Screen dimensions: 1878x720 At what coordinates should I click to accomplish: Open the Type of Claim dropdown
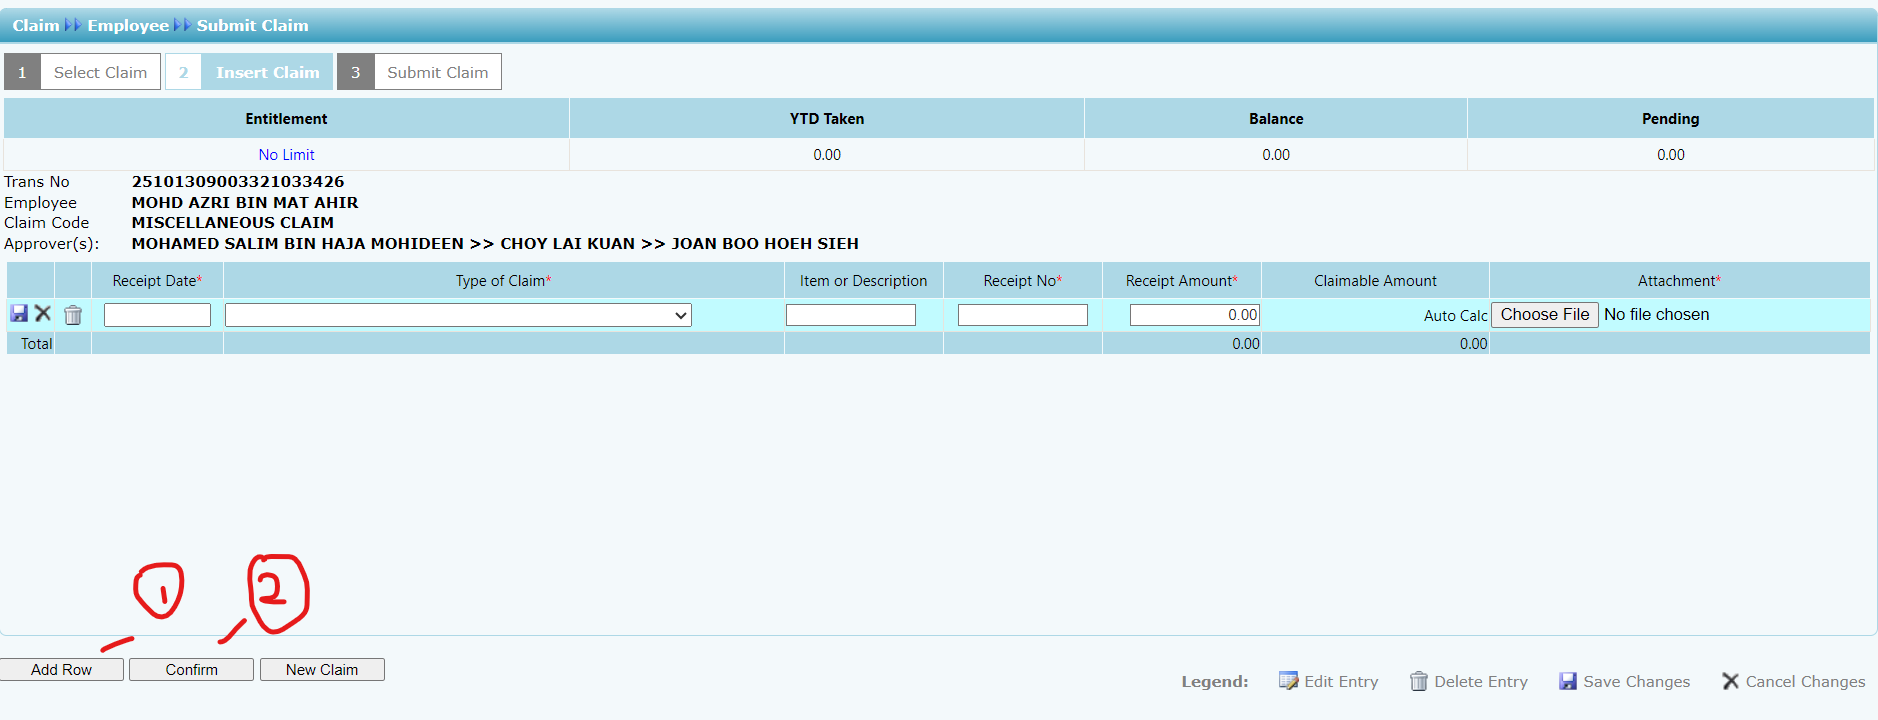coord(458,316)
